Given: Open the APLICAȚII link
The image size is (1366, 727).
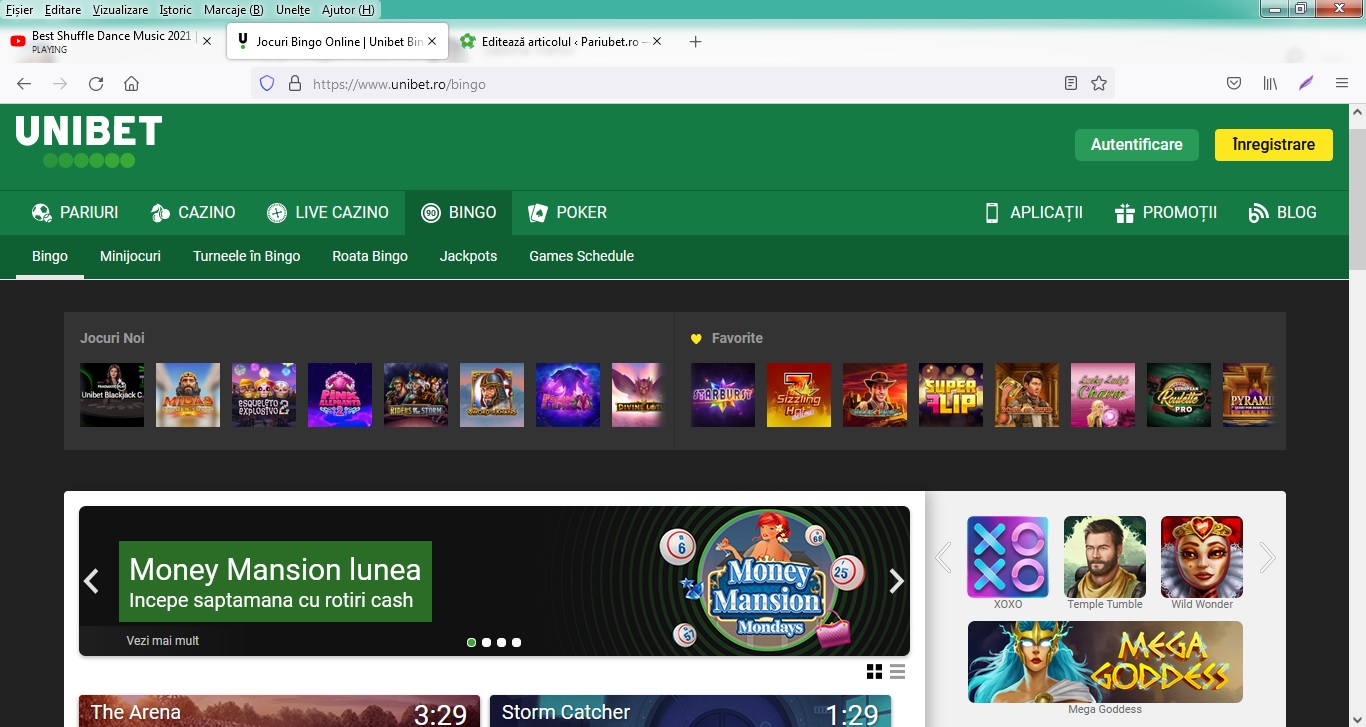Looking at the screenshot, I should pyautogui.click(x=1034, y=212).
